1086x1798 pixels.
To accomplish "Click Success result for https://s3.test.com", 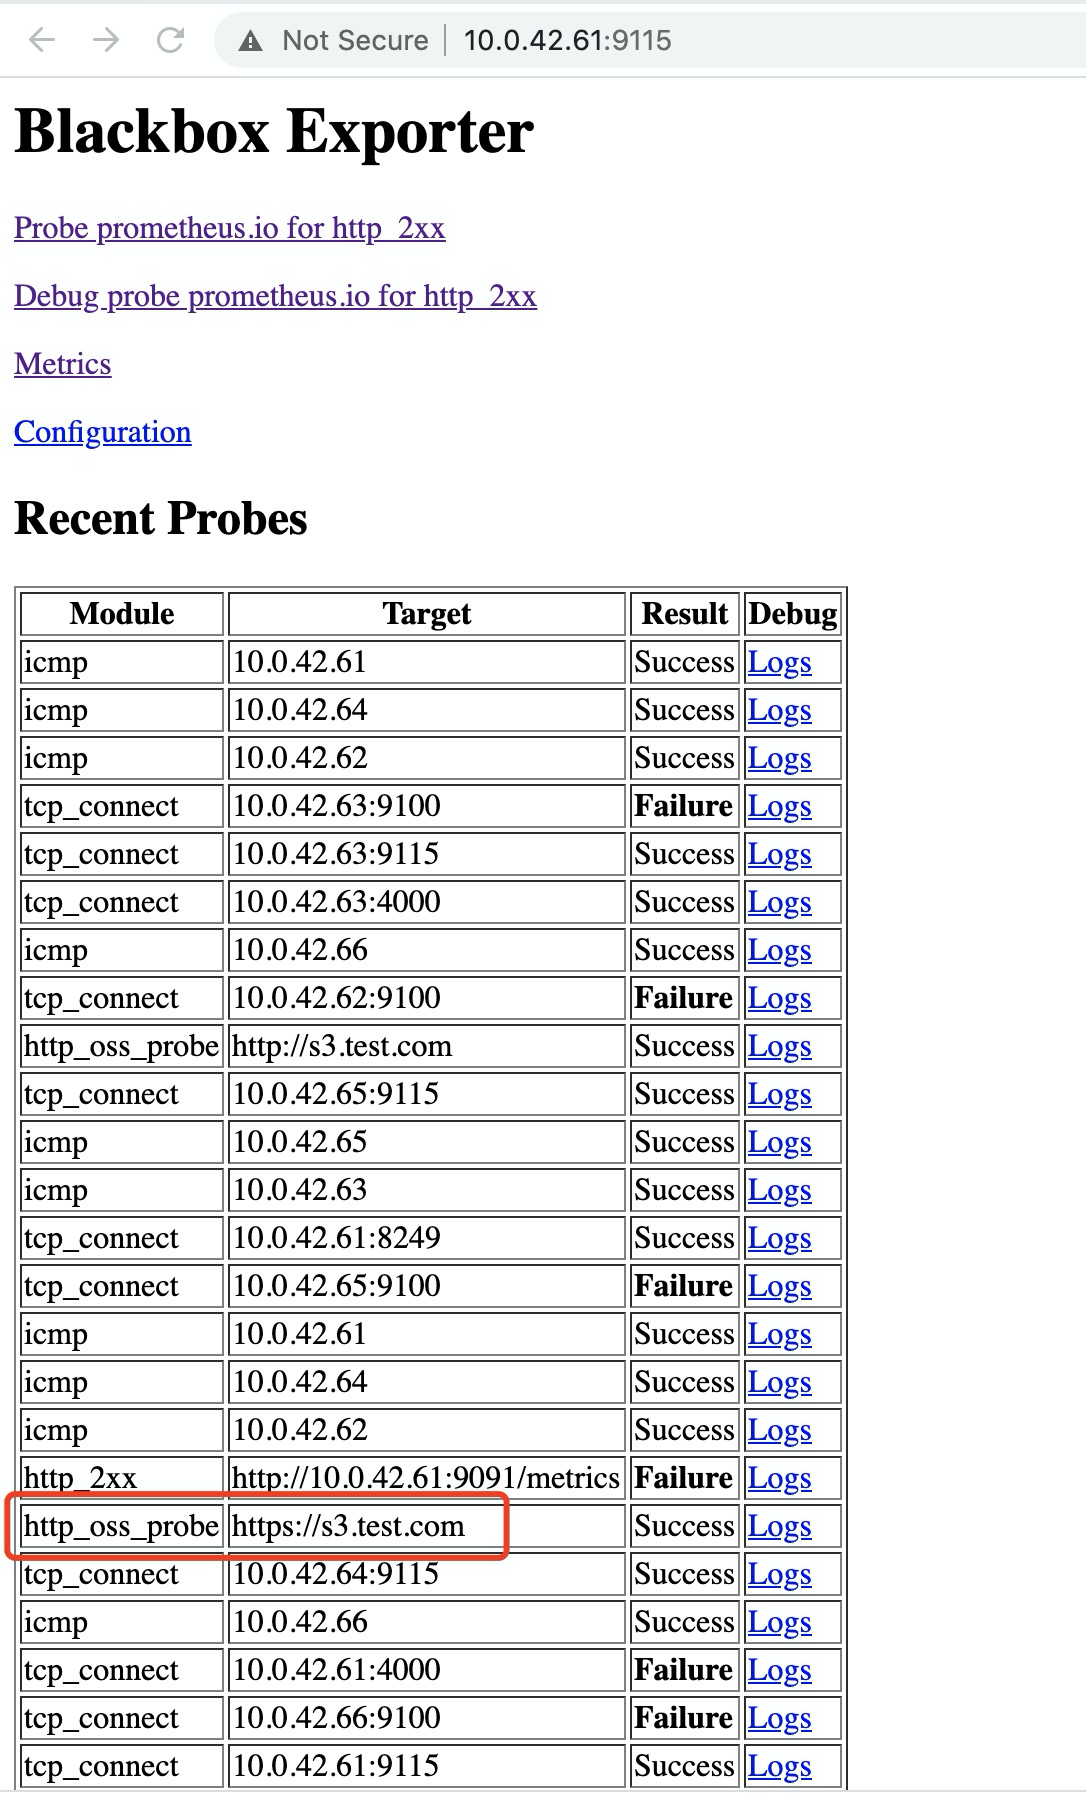I will pyautogui.click(x=685, y=1526).
